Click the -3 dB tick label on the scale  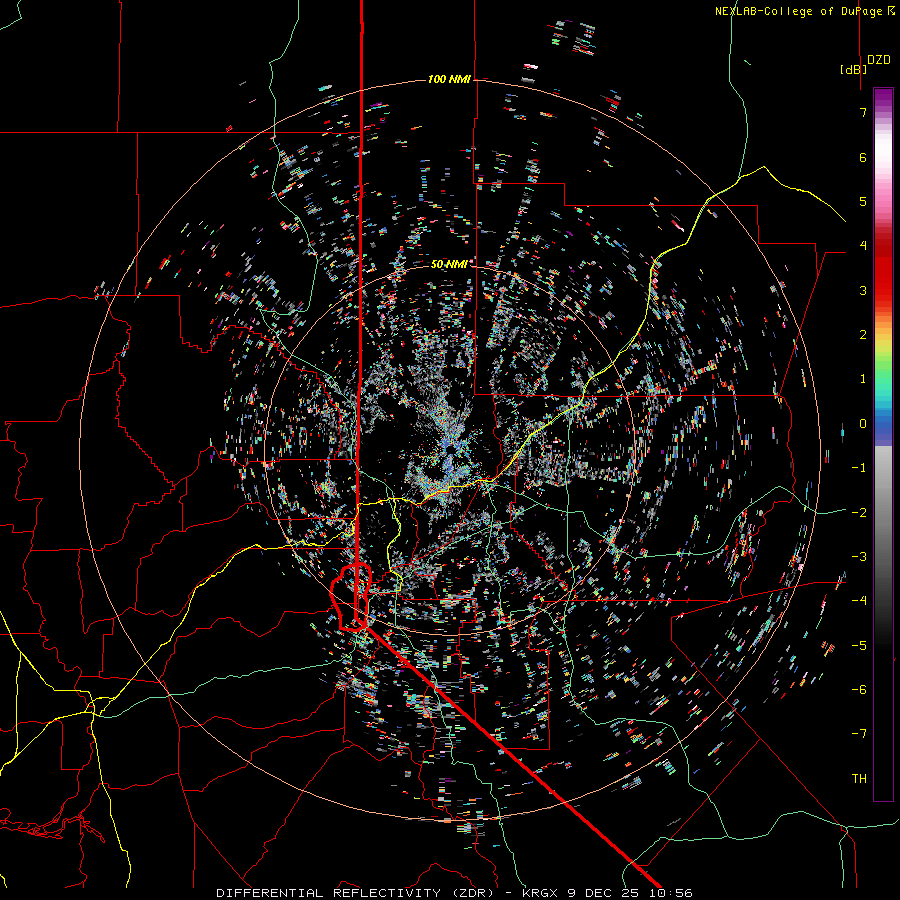coord(859,557)
